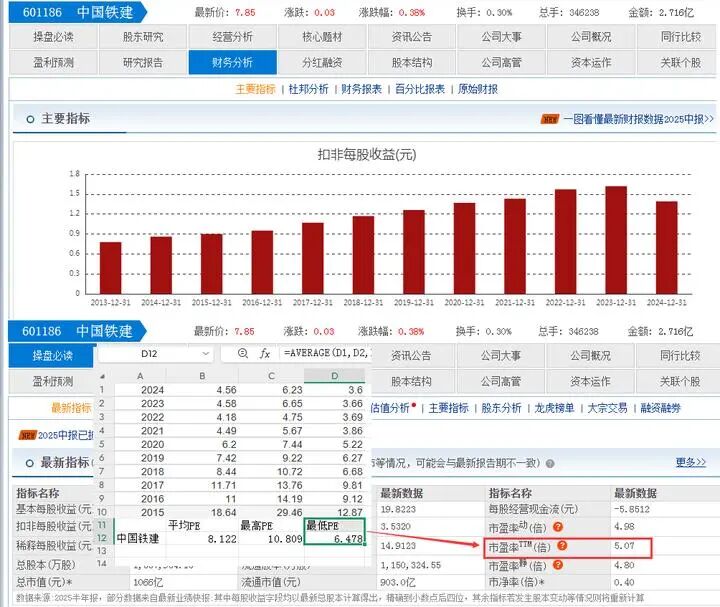
Task: Open the 经营分析 tab
Action: coord(232,37)
